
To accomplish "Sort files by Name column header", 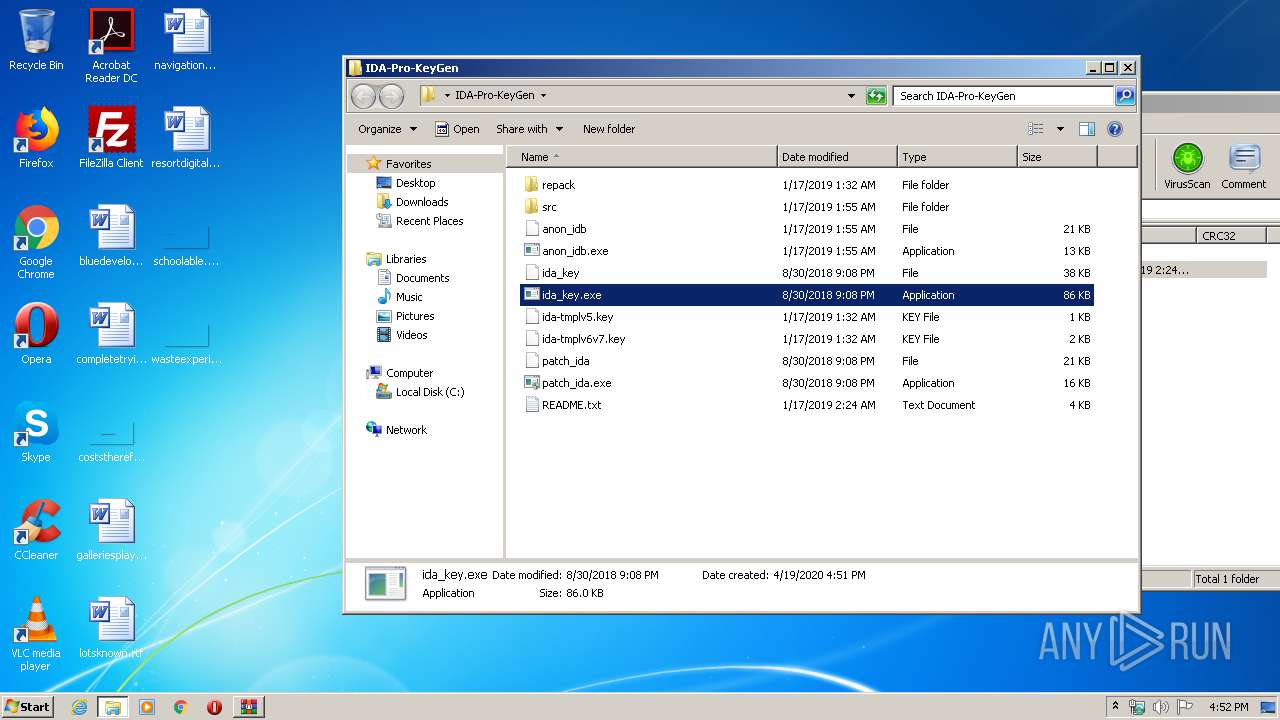I will tap(642, 157).
